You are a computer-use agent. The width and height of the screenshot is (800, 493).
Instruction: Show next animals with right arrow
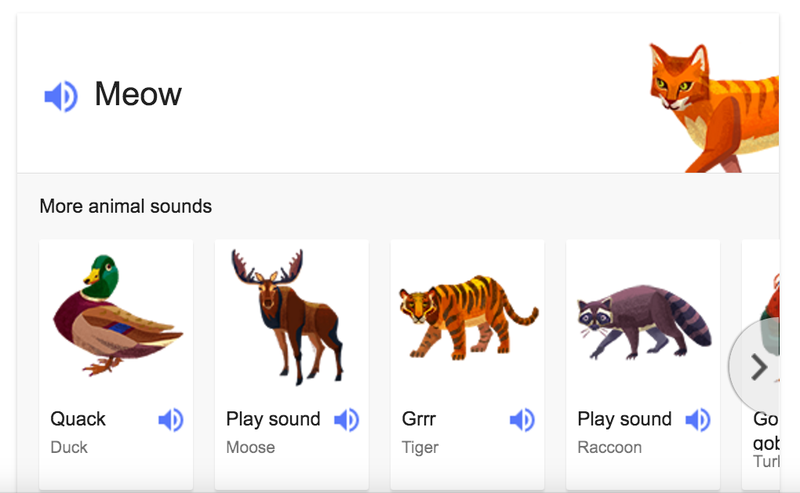[x=759, y=367]
